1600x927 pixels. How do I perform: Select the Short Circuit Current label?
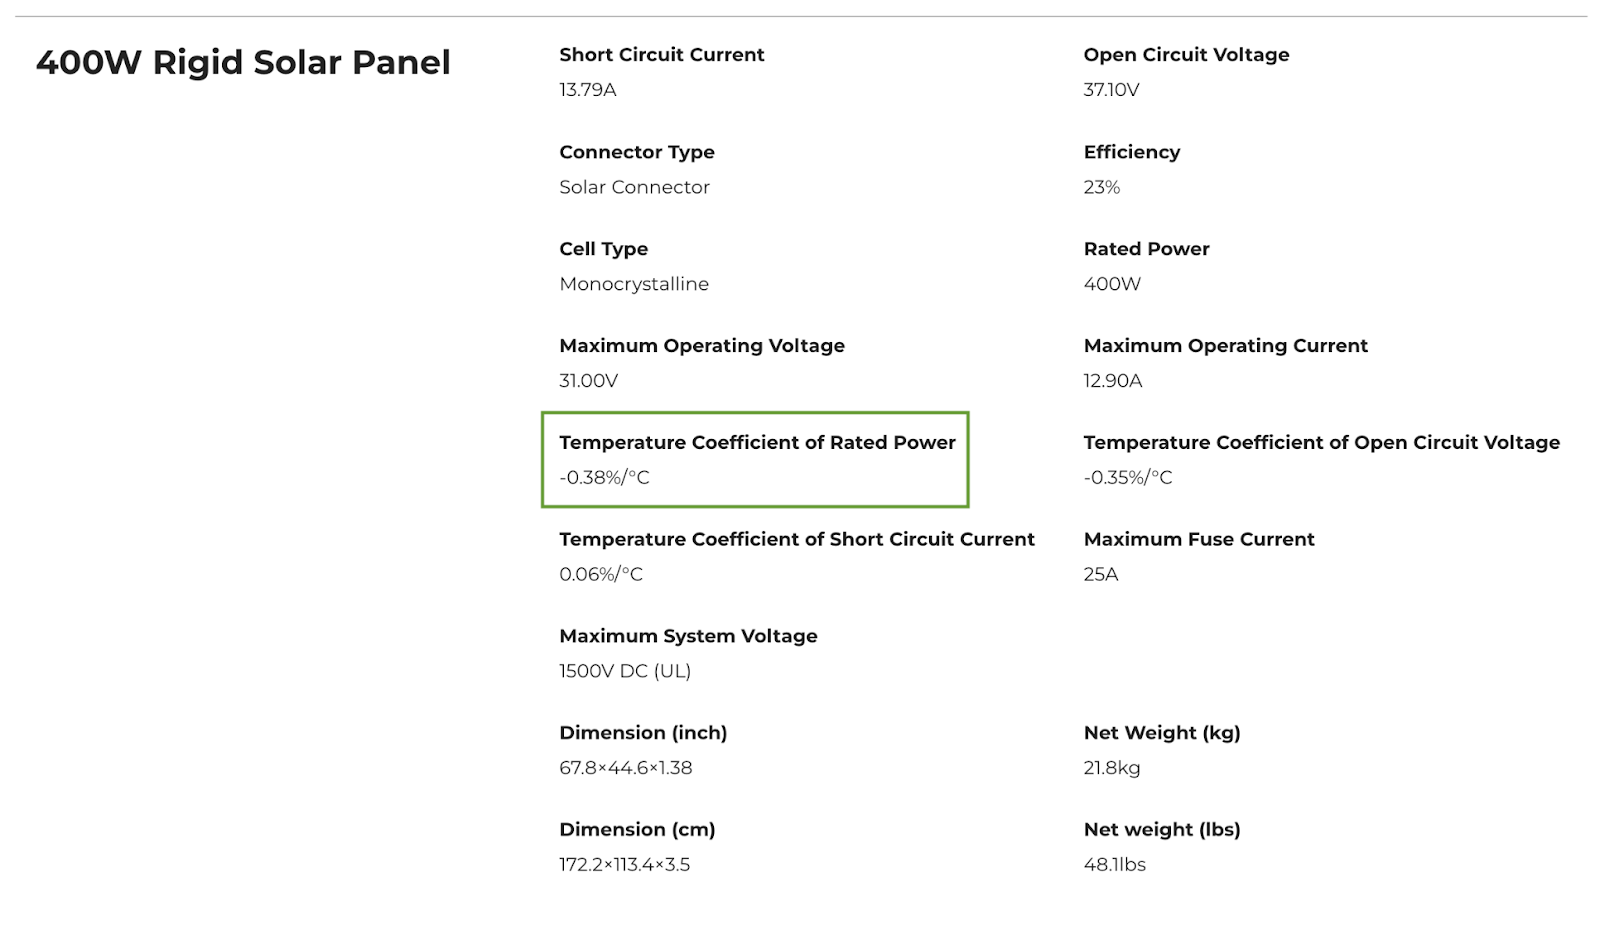(661, 55)
